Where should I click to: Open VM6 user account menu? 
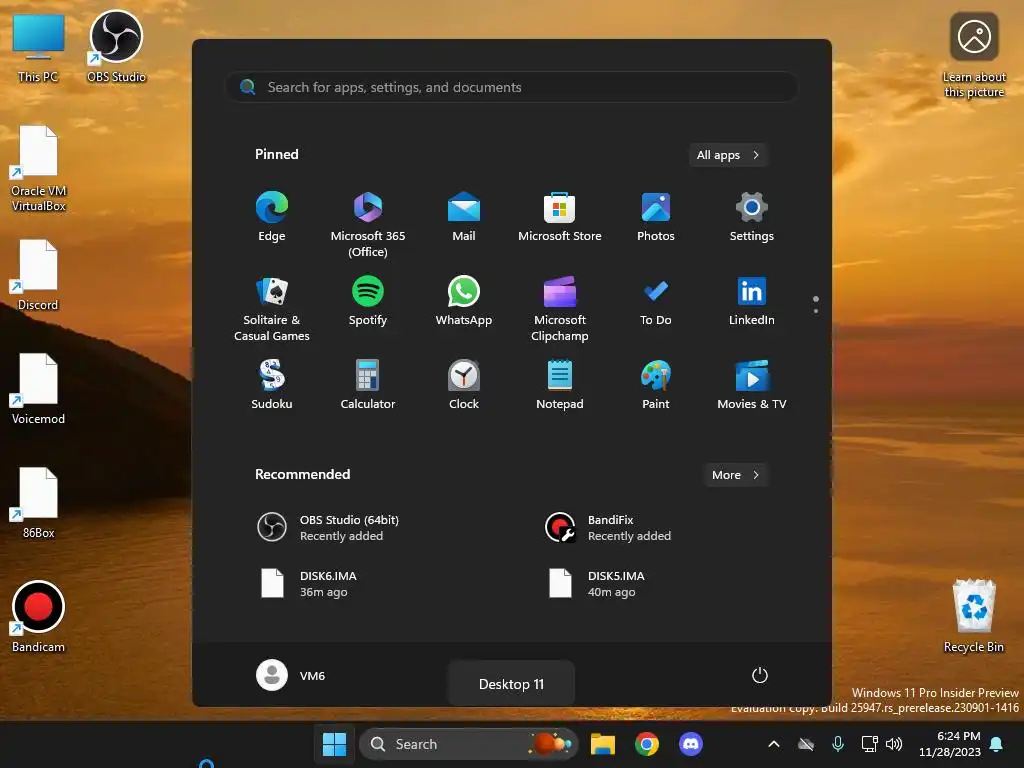pos(291,675)
